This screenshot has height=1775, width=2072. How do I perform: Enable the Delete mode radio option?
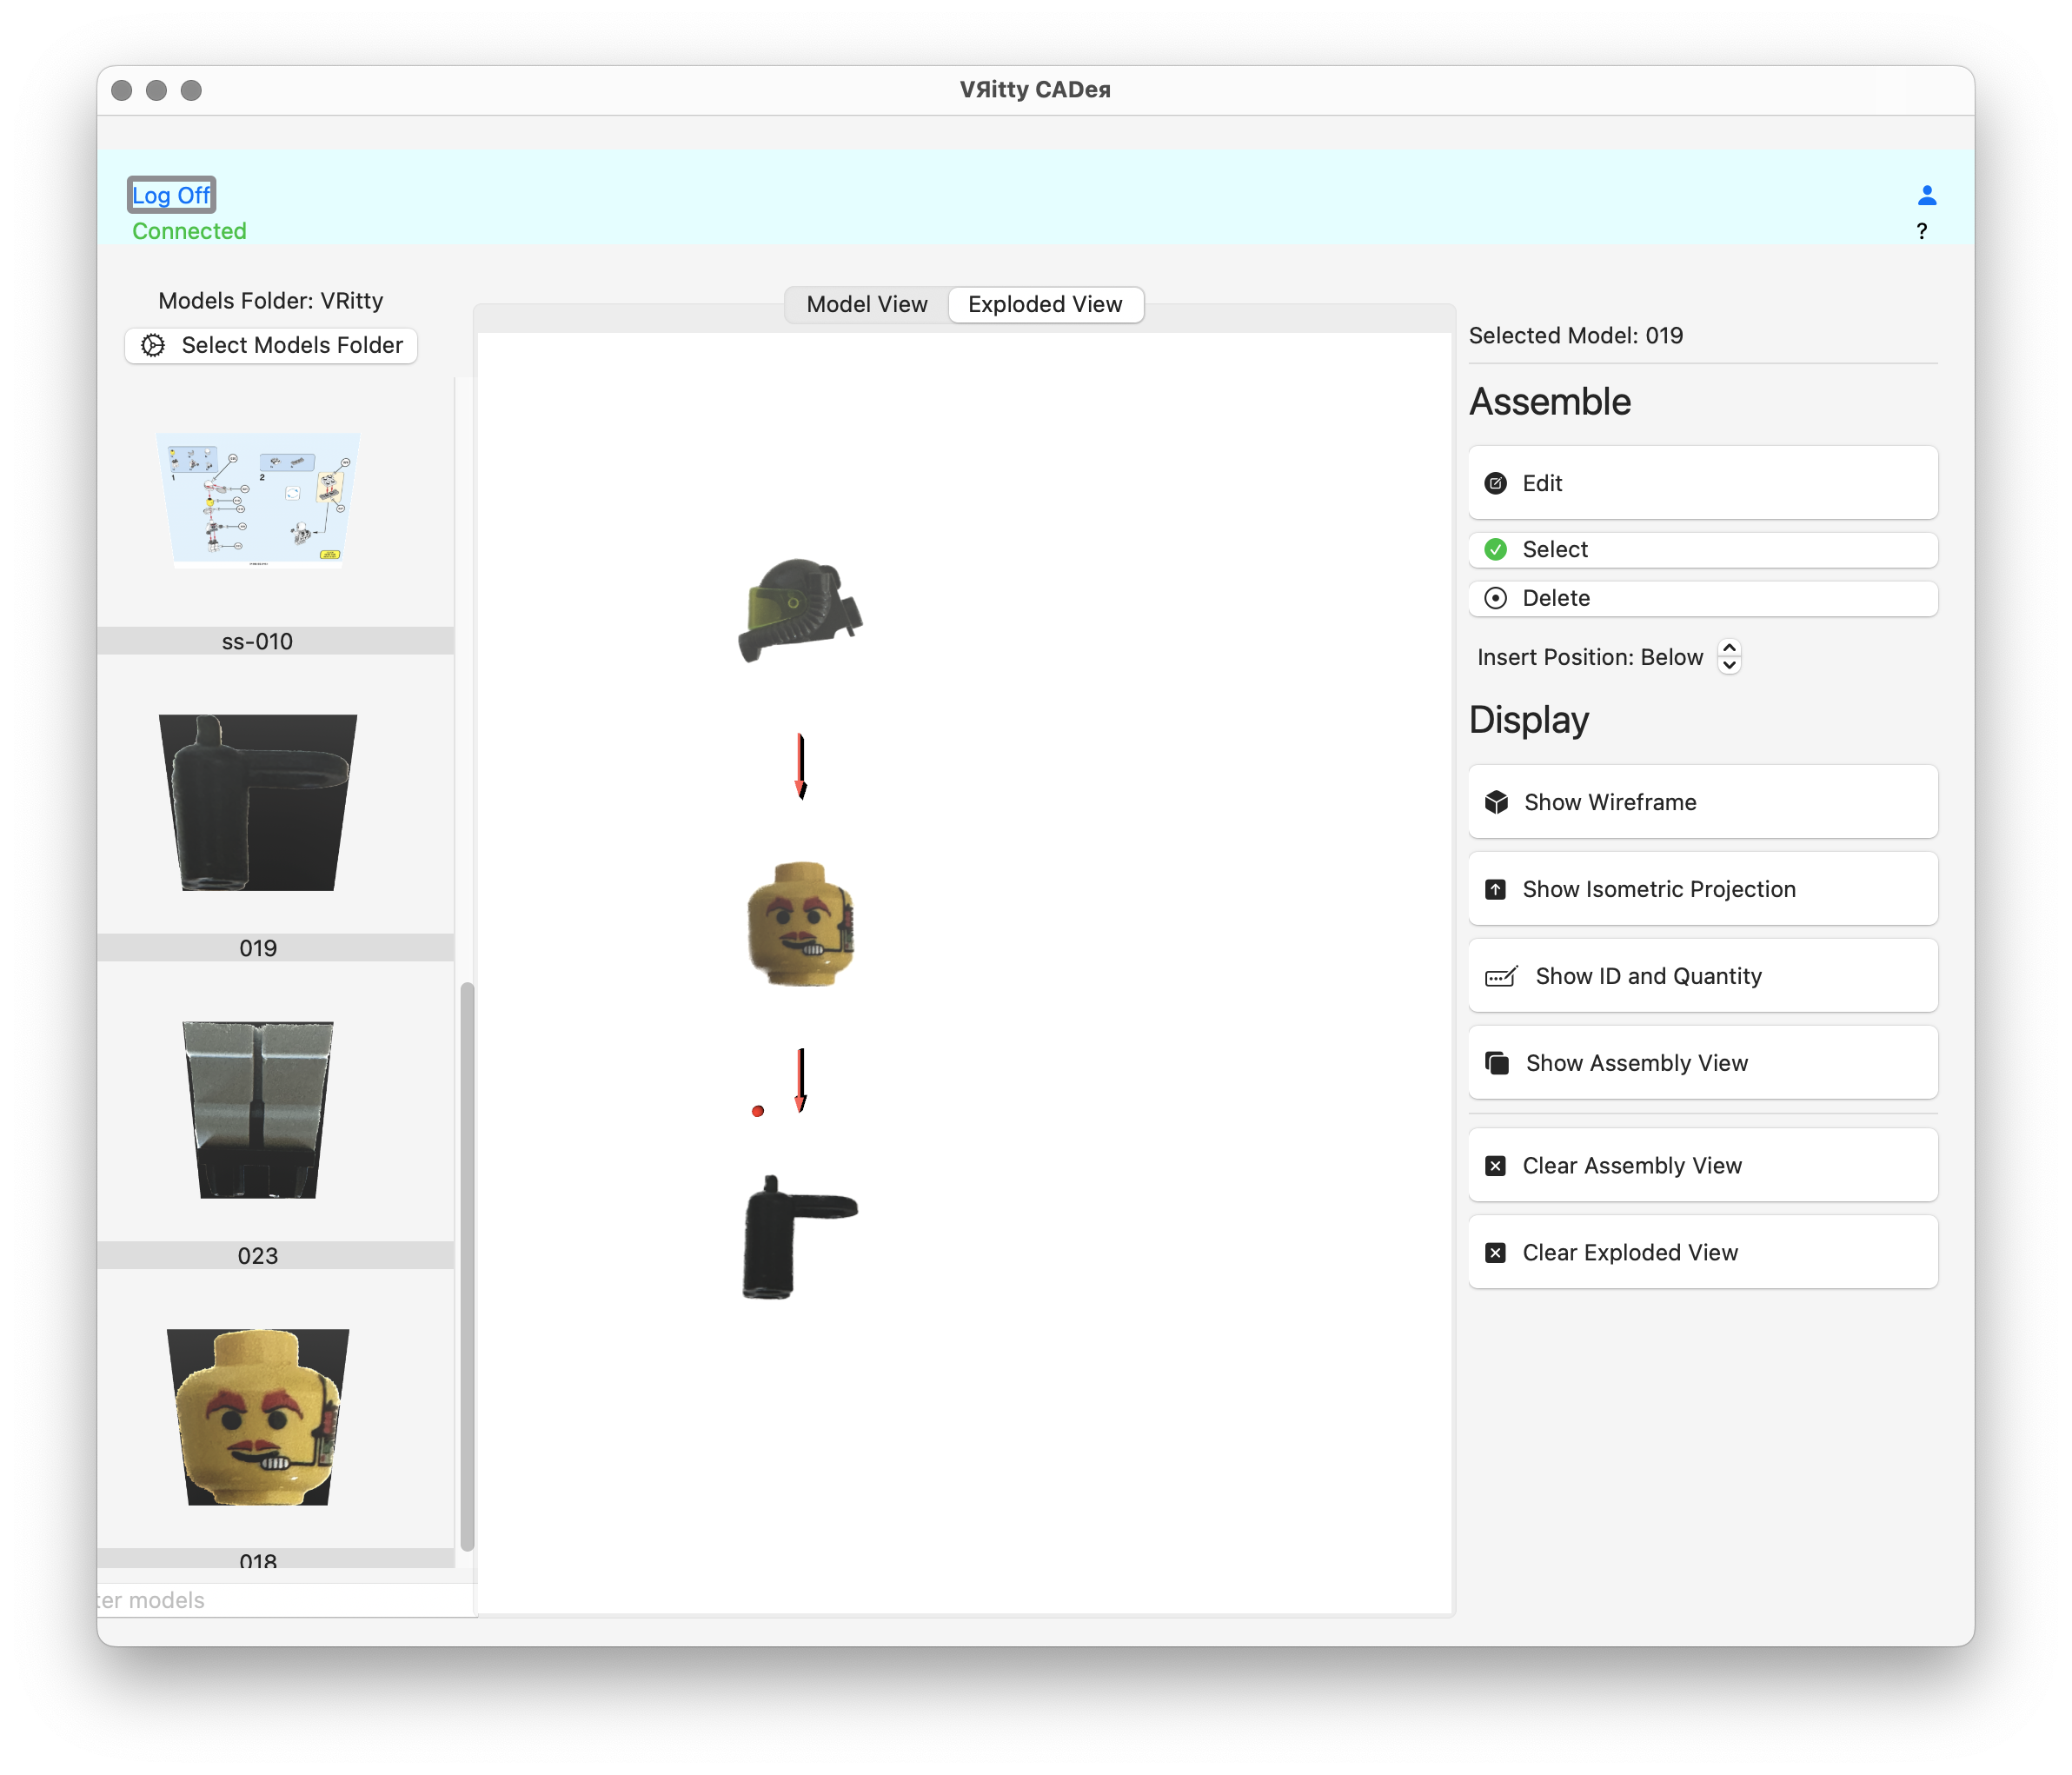(1495, 598)
